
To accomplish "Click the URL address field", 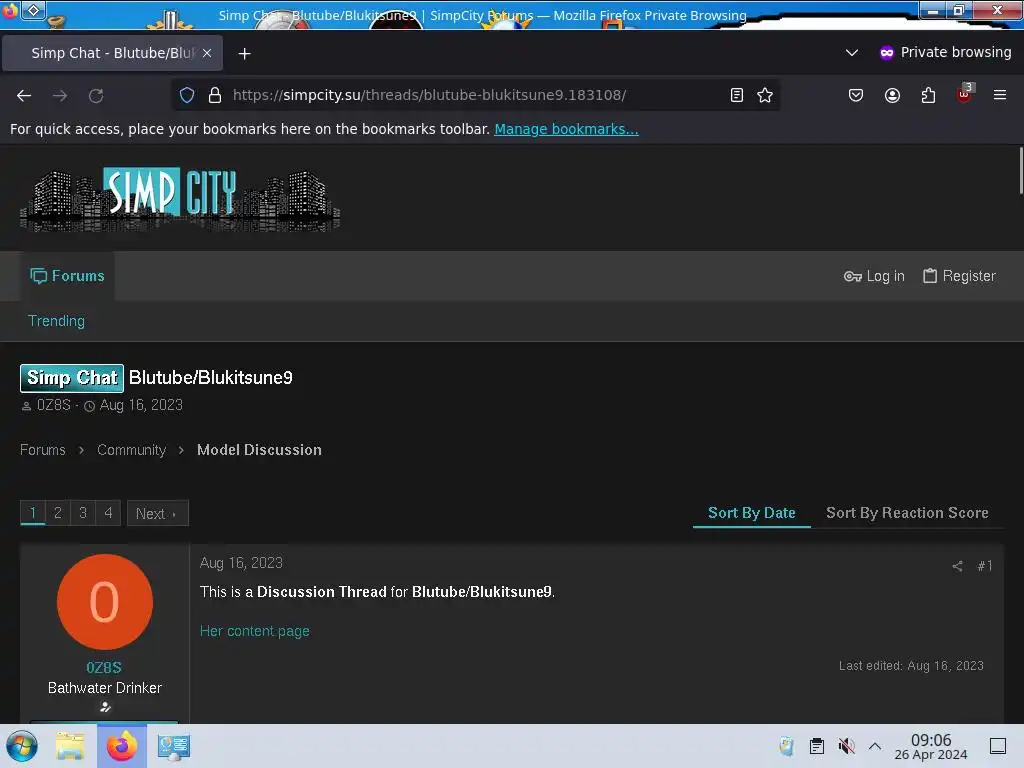I will (477, 95).
